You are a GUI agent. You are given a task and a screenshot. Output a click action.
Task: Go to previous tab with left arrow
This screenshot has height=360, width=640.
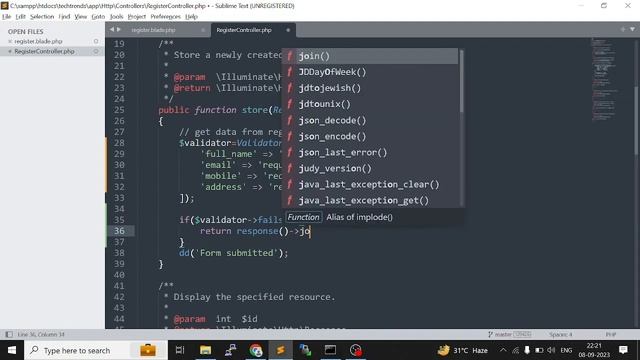click(x=112, y=29)
